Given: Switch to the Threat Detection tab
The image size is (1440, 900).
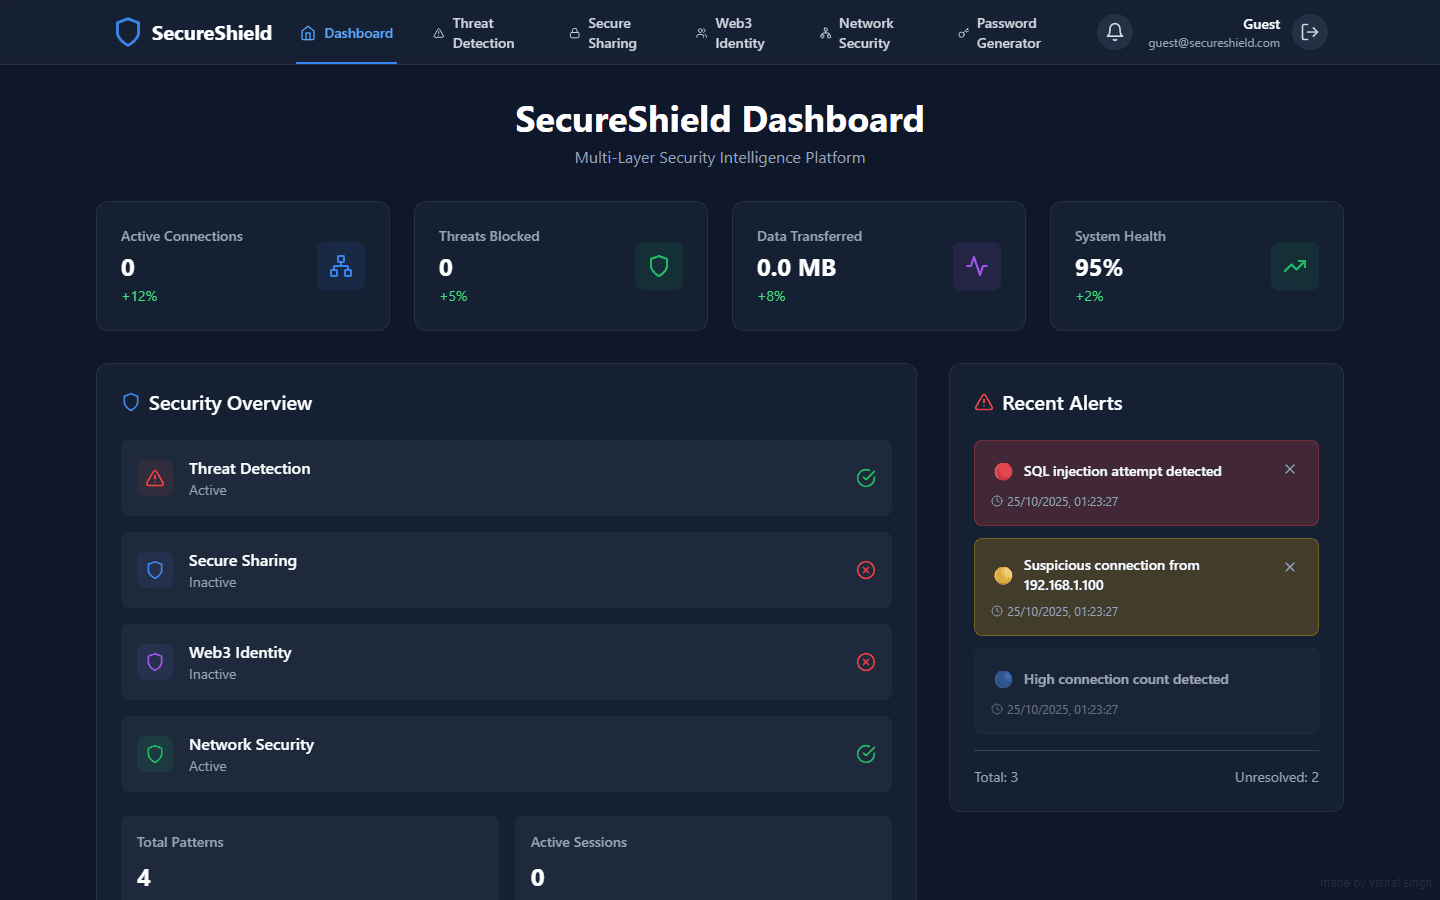Looking at the screenshot, I should (475, 32).
